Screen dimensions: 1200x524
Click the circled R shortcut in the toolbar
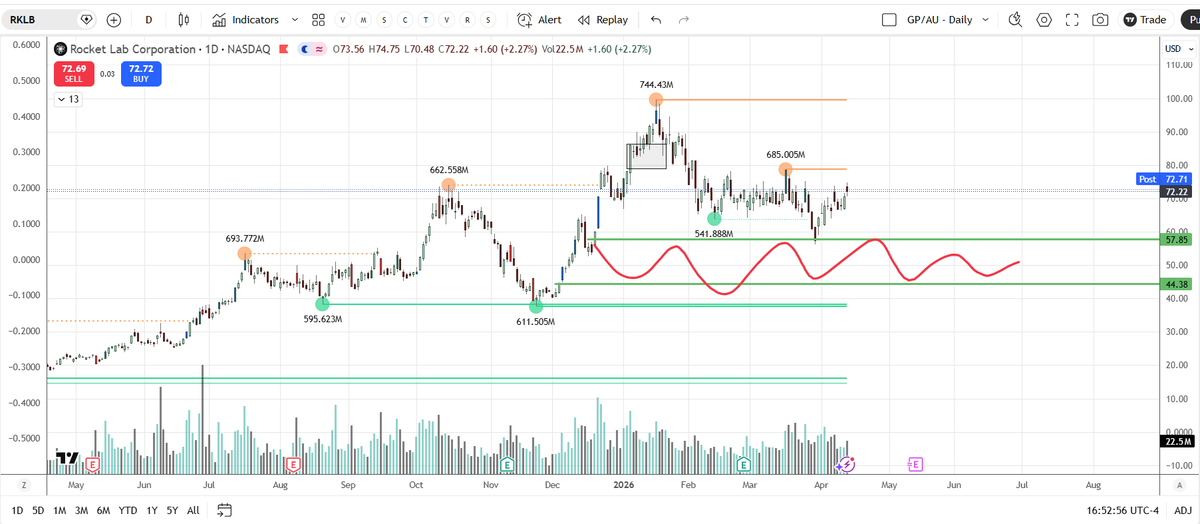(467, 20)
